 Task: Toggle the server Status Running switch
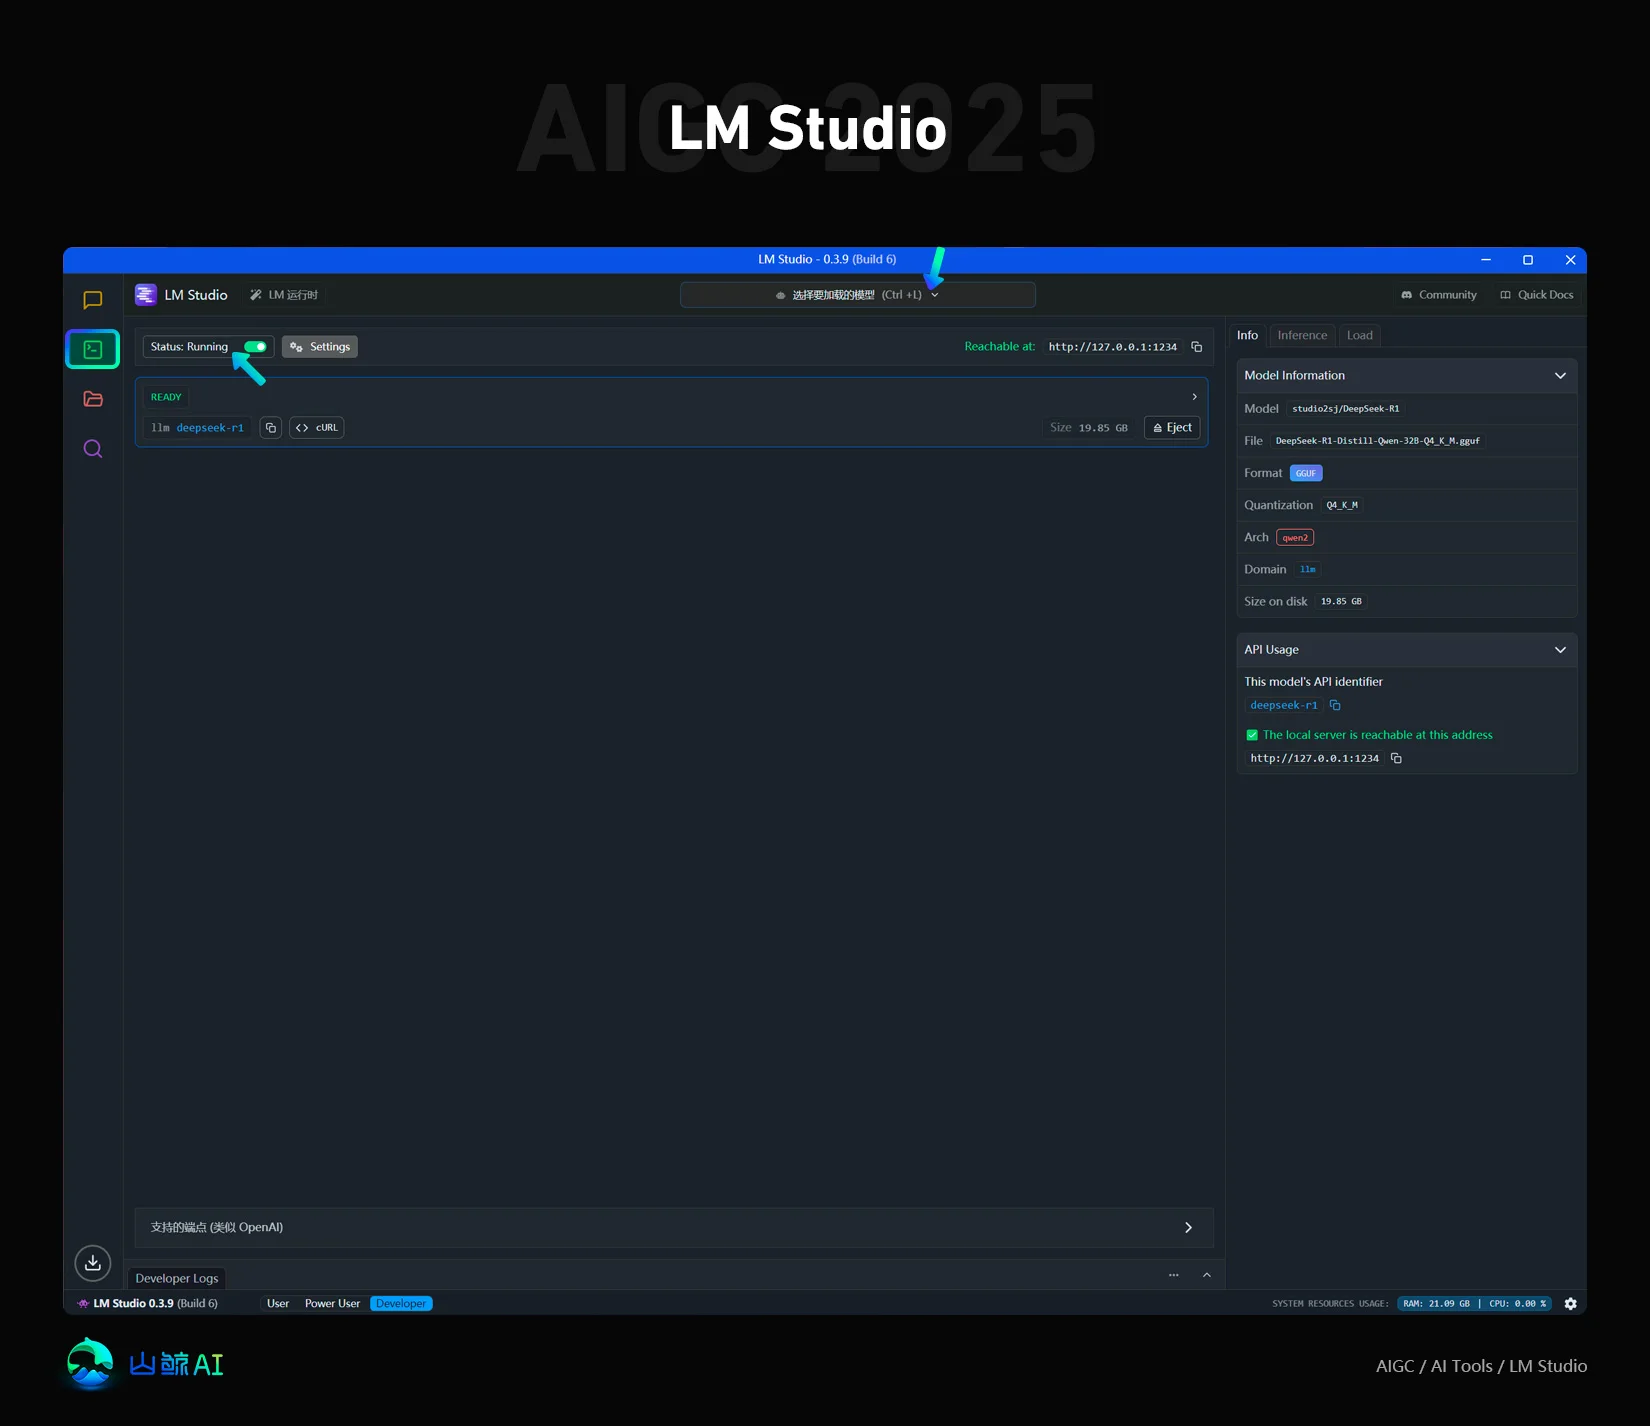(x=256, y=347)
